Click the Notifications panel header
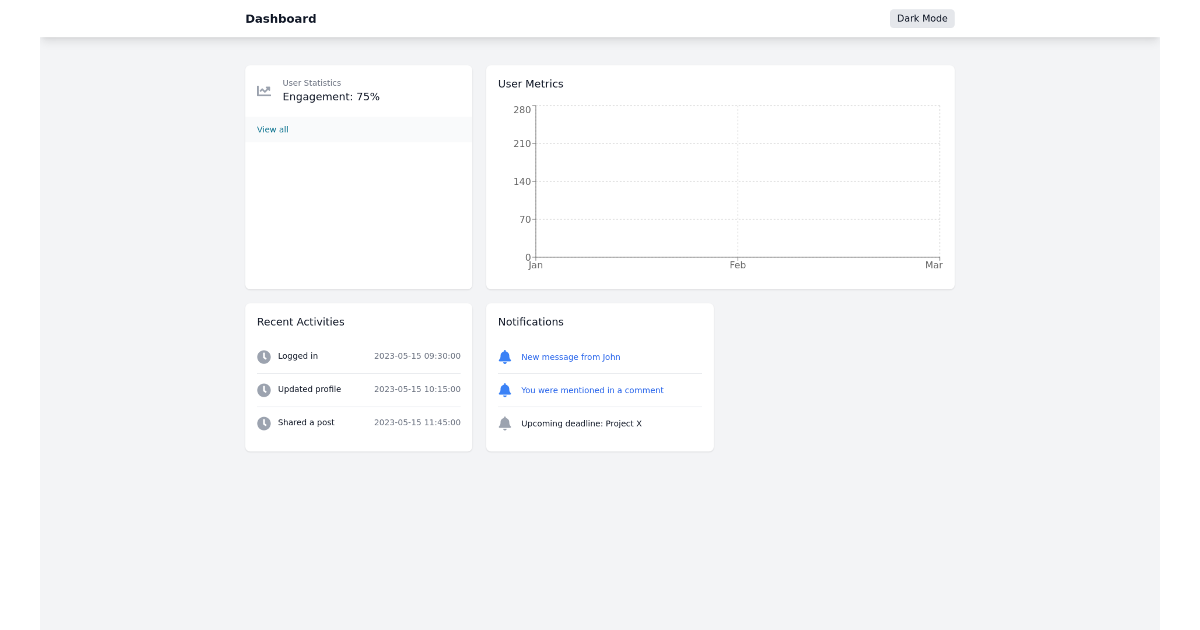Screen dimensions: 1200x630 [x=531, y=321]
